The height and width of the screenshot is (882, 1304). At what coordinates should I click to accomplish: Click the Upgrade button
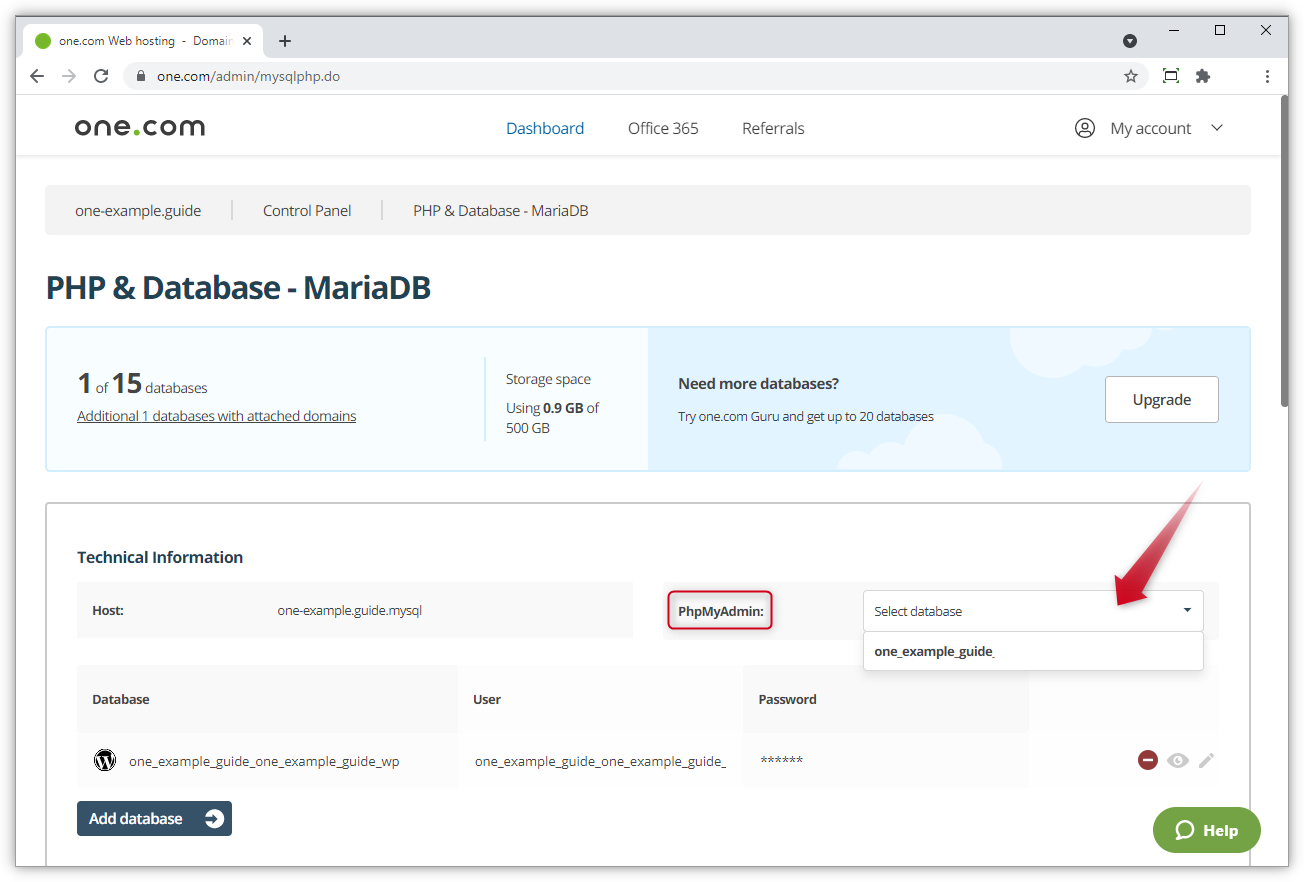(x=1161, y=399)
